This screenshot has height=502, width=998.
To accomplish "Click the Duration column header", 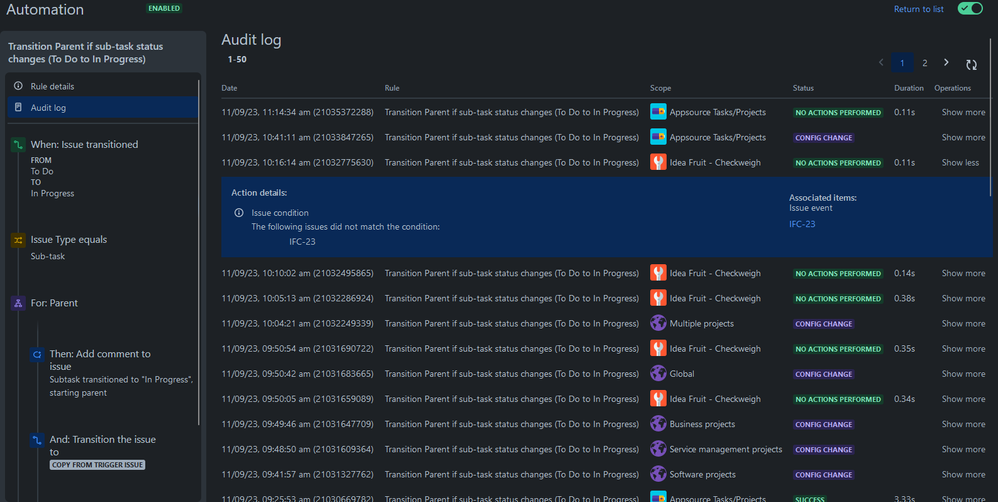I will 909,88.
